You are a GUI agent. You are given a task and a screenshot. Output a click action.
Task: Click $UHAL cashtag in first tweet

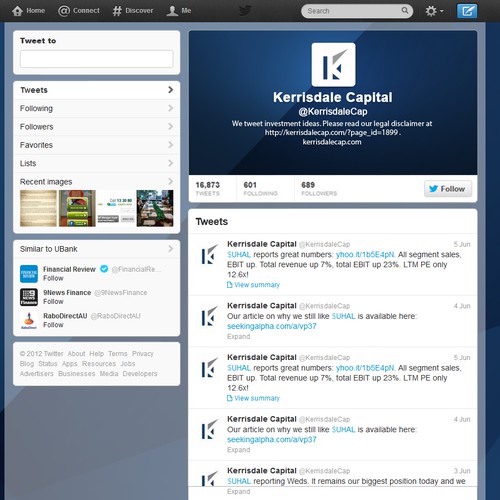(x=239, y=255)
